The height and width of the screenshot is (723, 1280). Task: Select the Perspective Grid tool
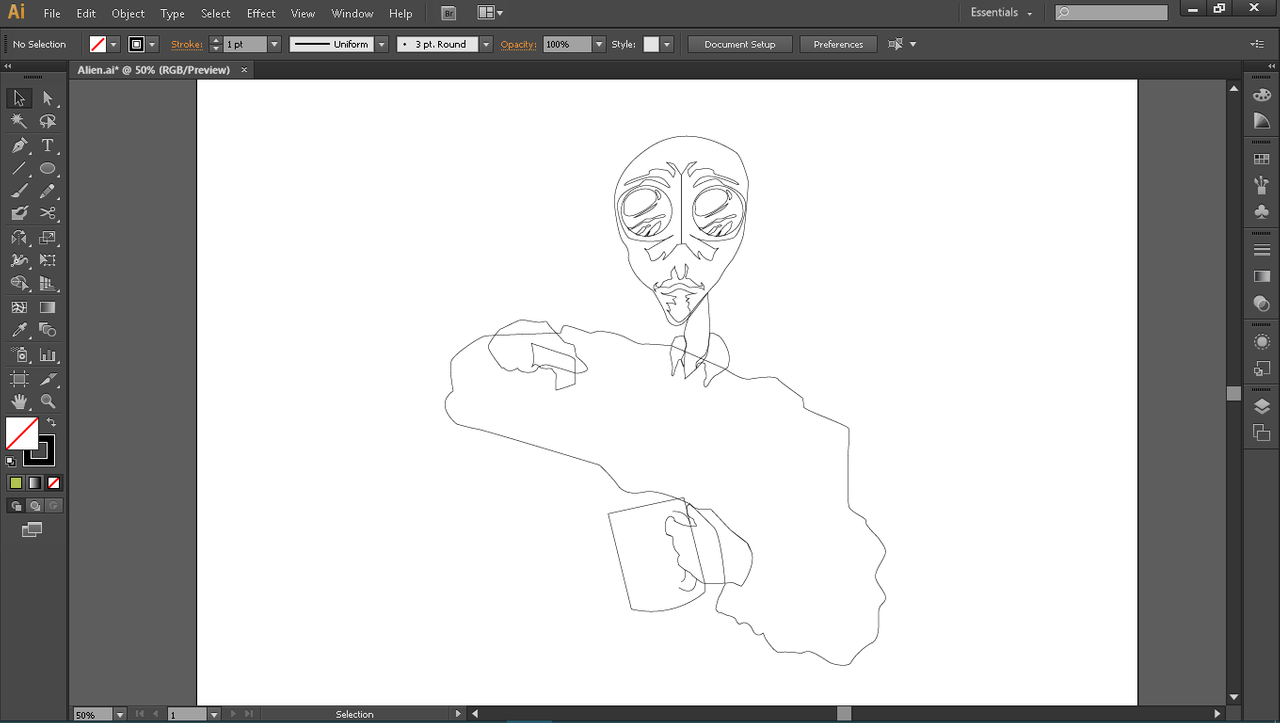(48, 284)
